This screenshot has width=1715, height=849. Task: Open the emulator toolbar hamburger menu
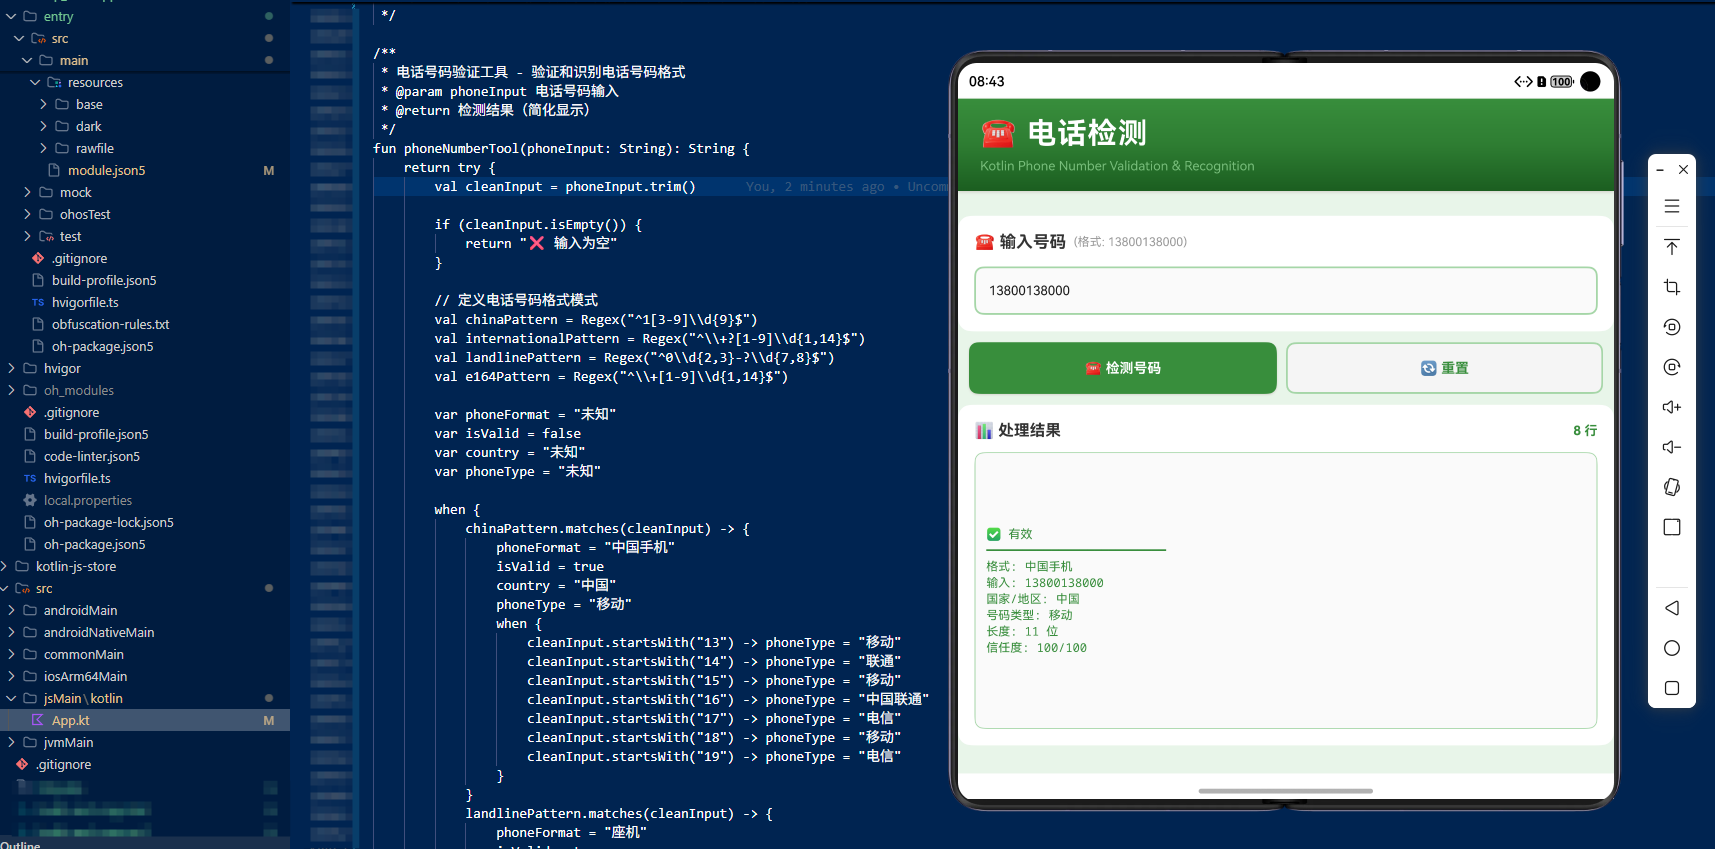(x=1671, y=206)
